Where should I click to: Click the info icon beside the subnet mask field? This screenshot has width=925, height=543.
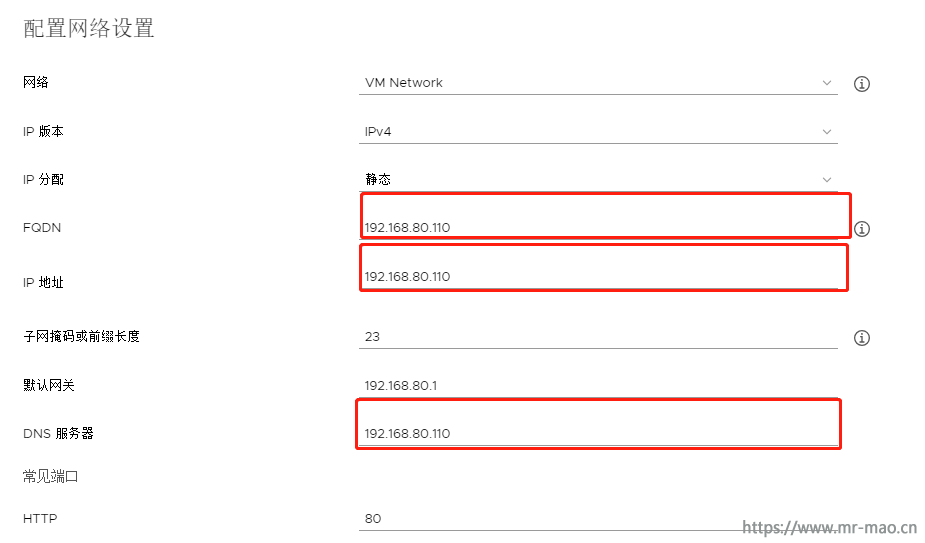tap(861, 338)
